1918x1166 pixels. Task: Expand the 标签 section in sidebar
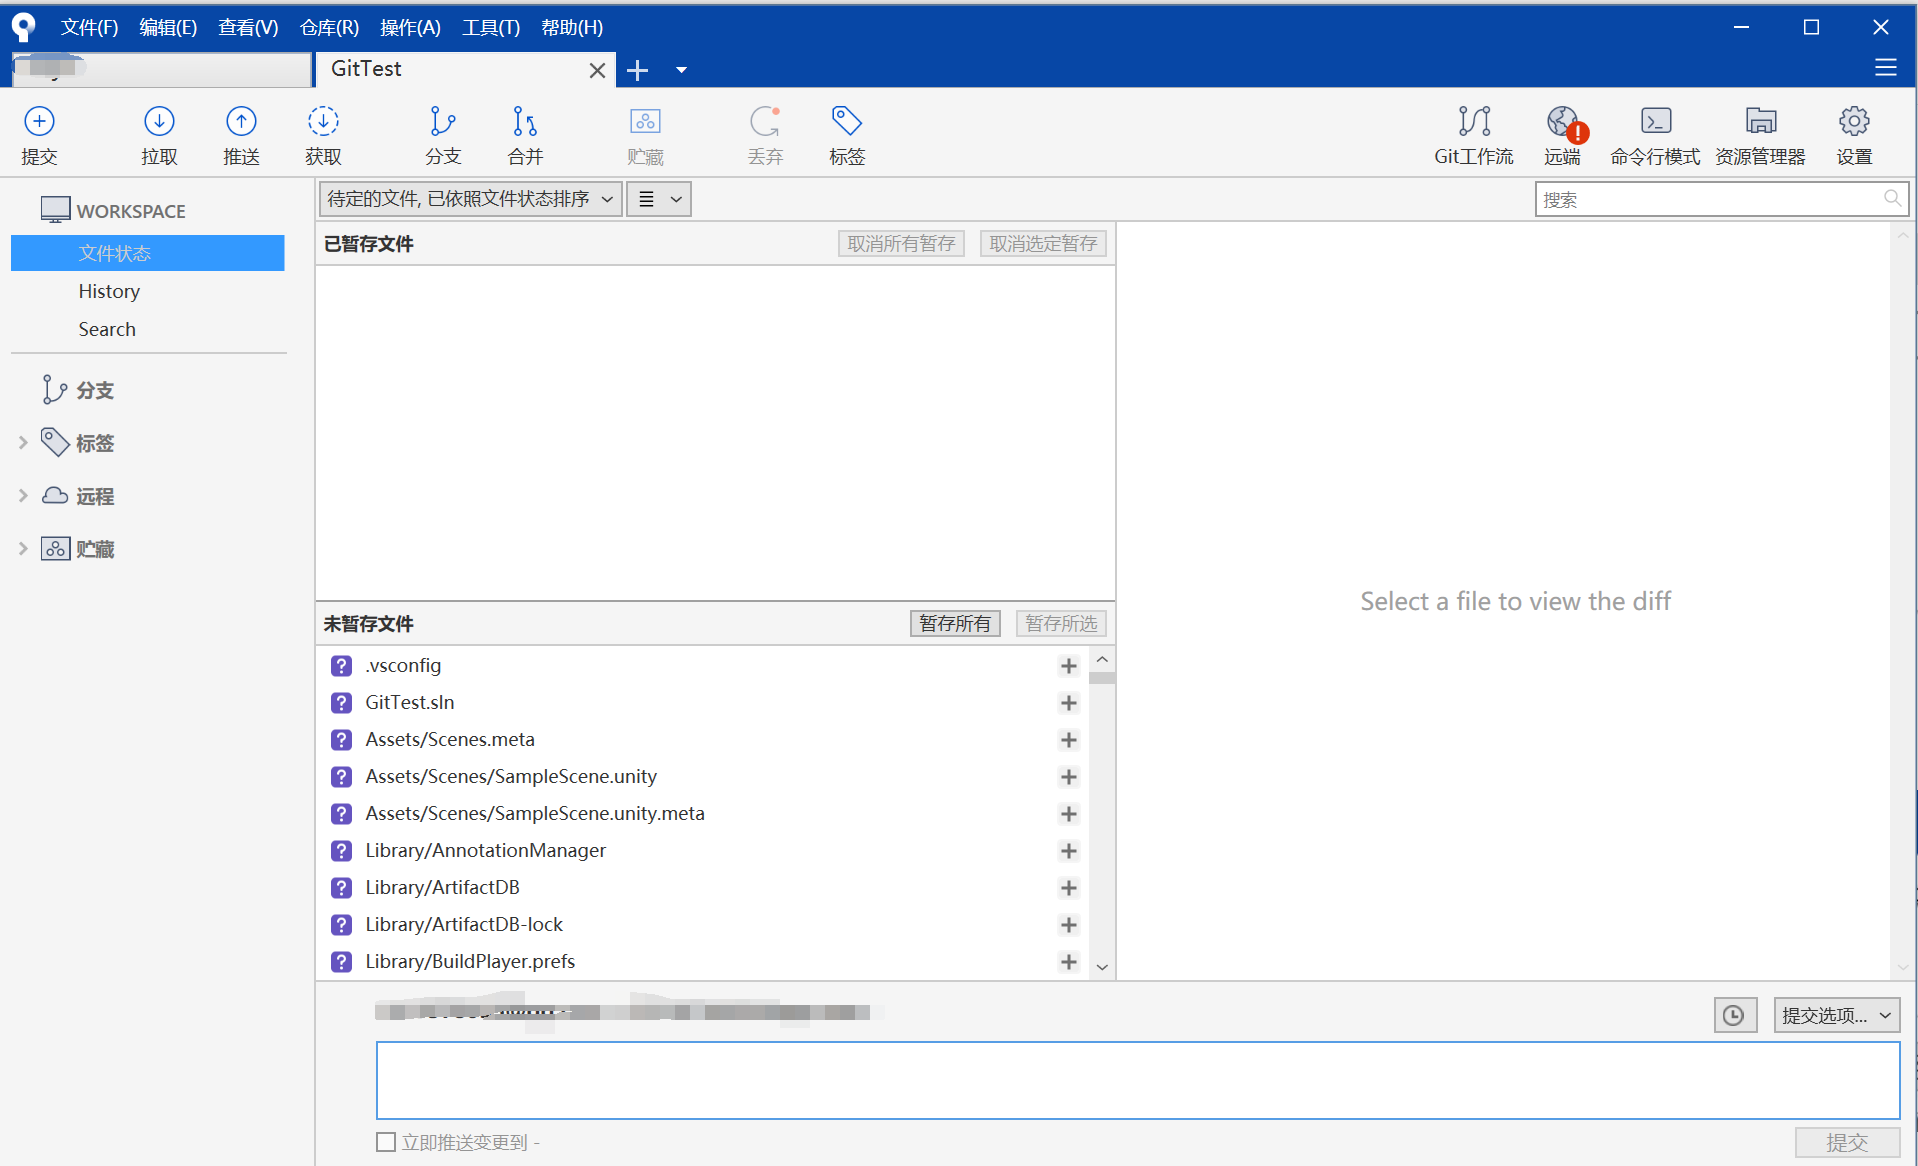click(x=23, y=442)
